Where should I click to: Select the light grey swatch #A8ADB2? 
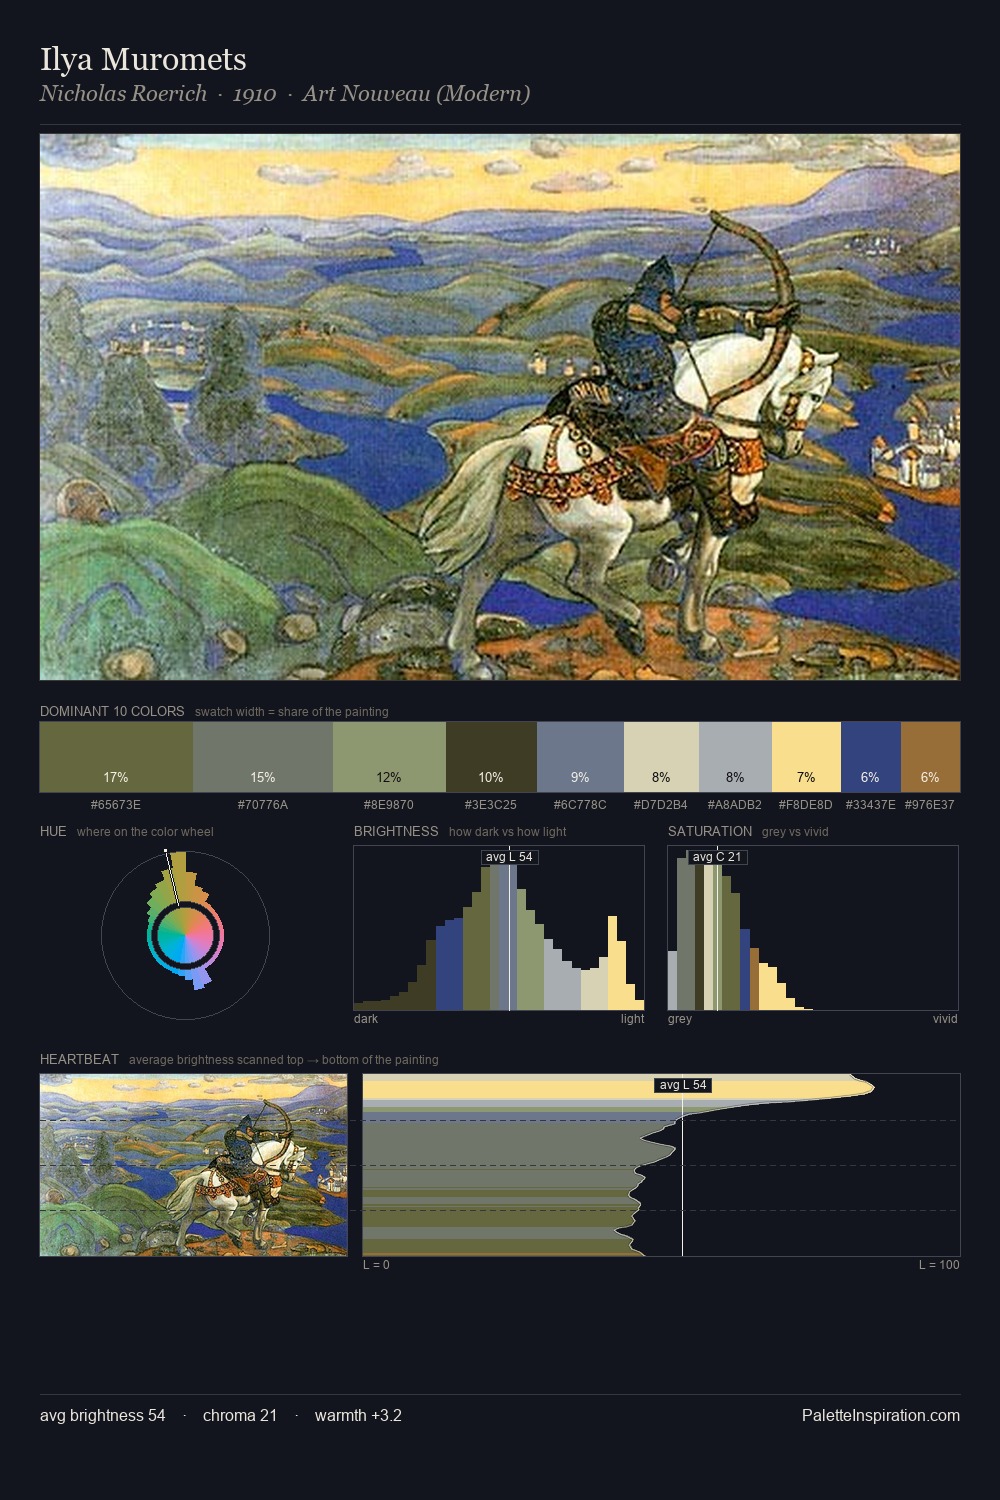(735, 757)
